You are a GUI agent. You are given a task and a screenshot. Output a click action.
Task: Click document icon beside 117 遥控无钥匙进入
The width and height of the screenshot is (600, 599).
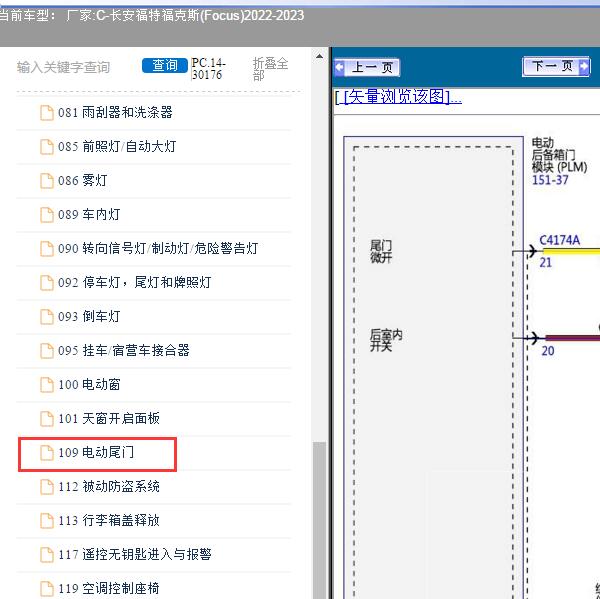pos(47,555)
